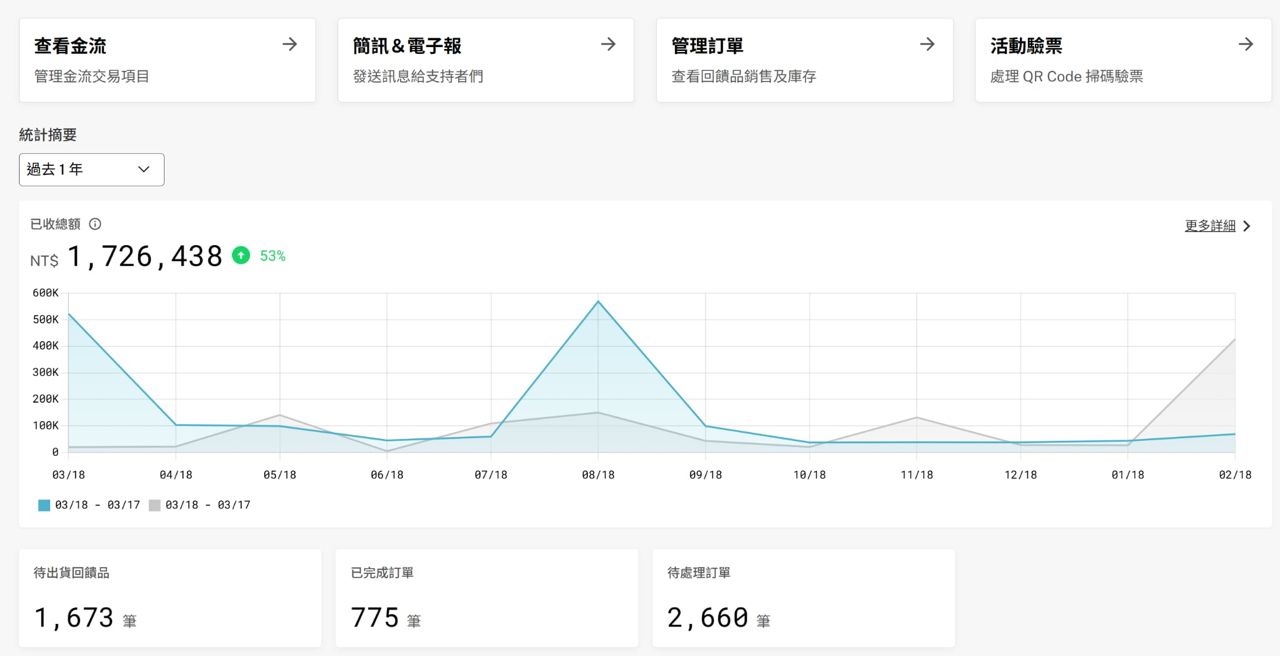Click the 待處理訂單 statistic card
The width and height of the screenshot is (1280, 656).
point(803,598)
